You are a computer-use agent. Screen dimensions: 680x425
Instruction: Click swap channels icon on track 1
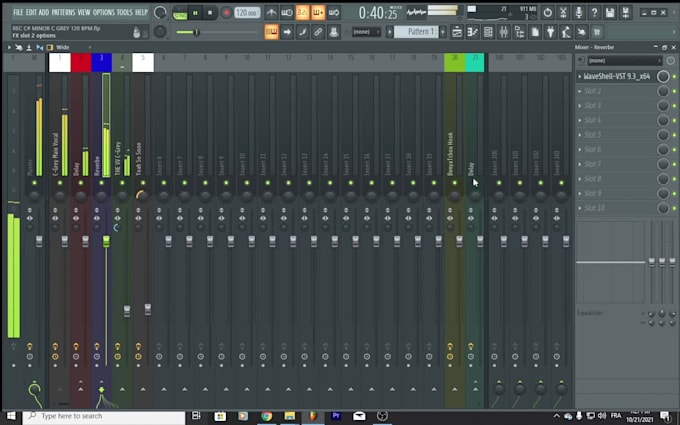pyautogui.click(x=55, y=218)
